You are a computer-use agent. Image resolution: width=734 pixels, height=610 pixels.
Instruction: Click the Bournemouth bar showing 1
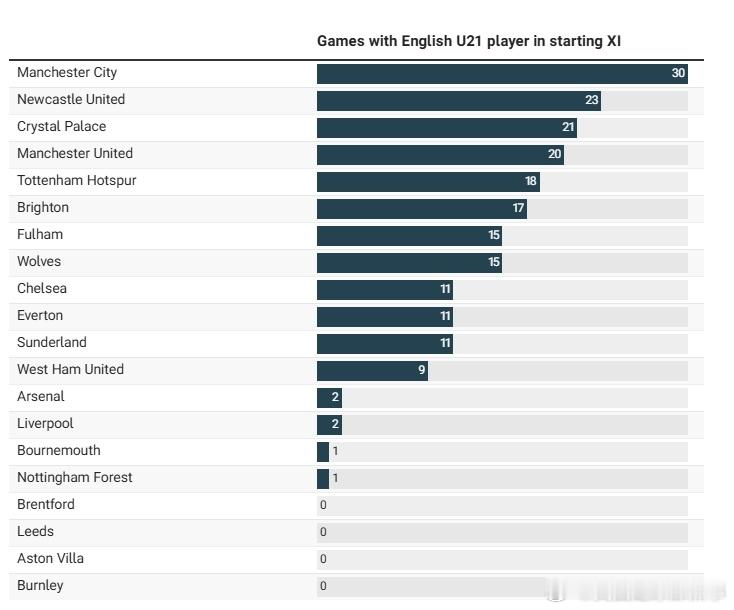323,452
